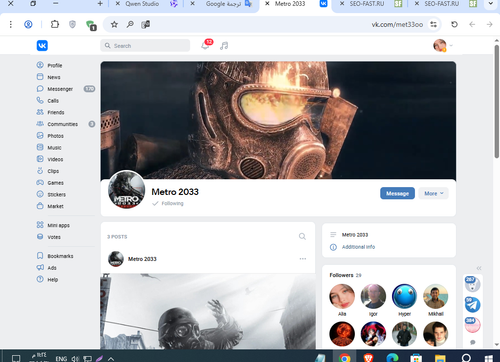500x362 pixels.
Task: Open Metro 2033 community avatar
Action: click(x=126, y=190)
